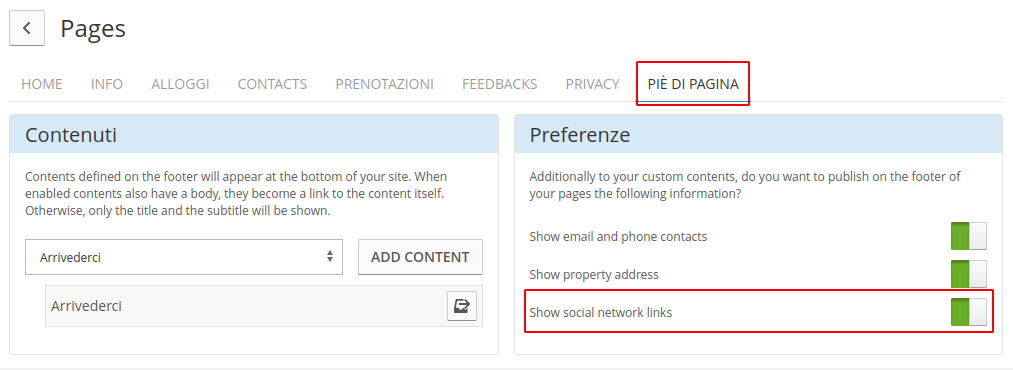Image resolution: width=1013 pixels, height=370 pixels.
Task: Click the Pages page title
Action: [x=93, y=29]
